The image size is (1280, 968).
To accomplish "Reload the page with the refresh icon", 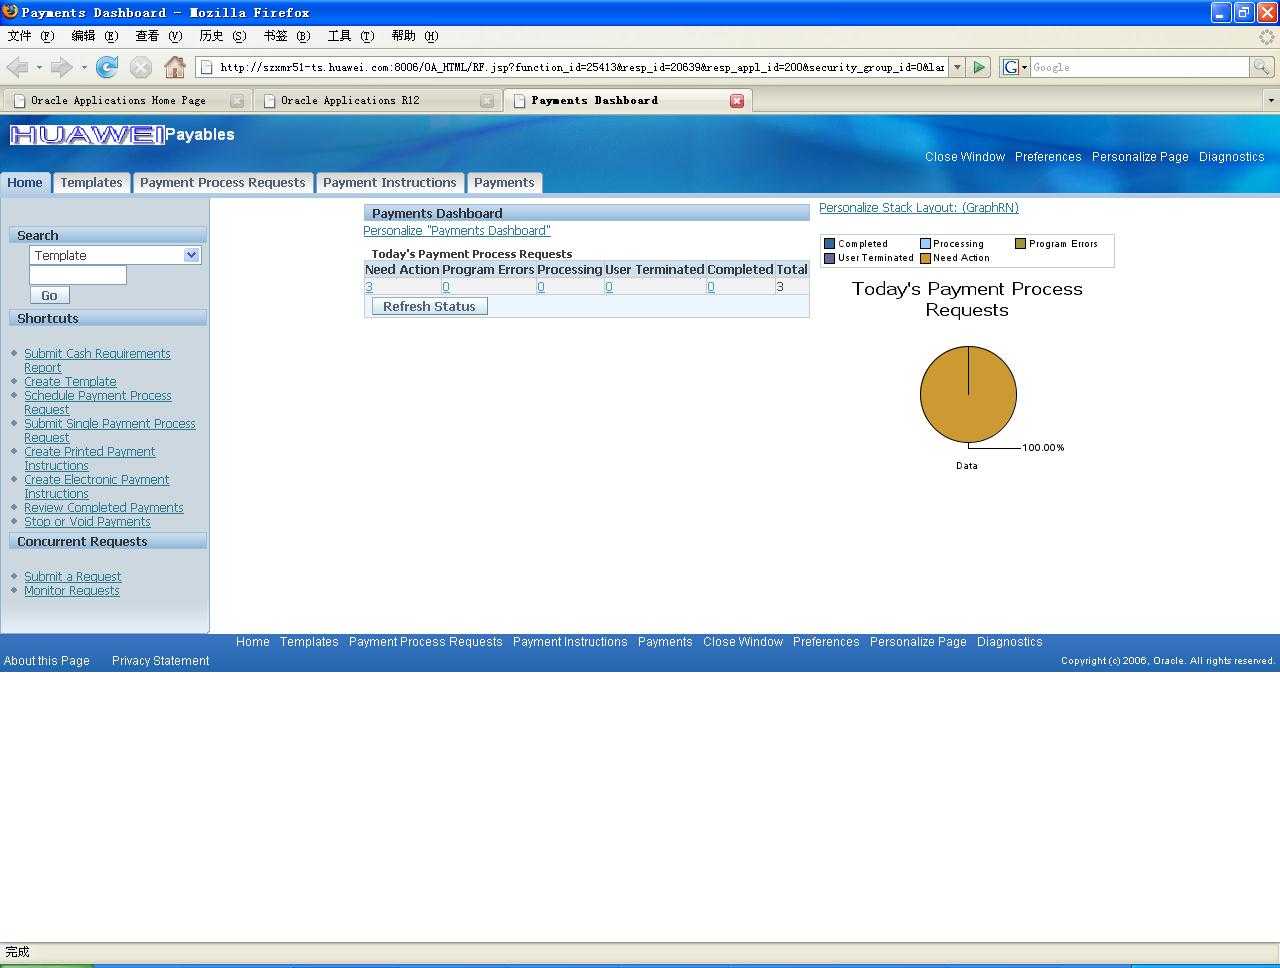I will [x=107, y=67].
